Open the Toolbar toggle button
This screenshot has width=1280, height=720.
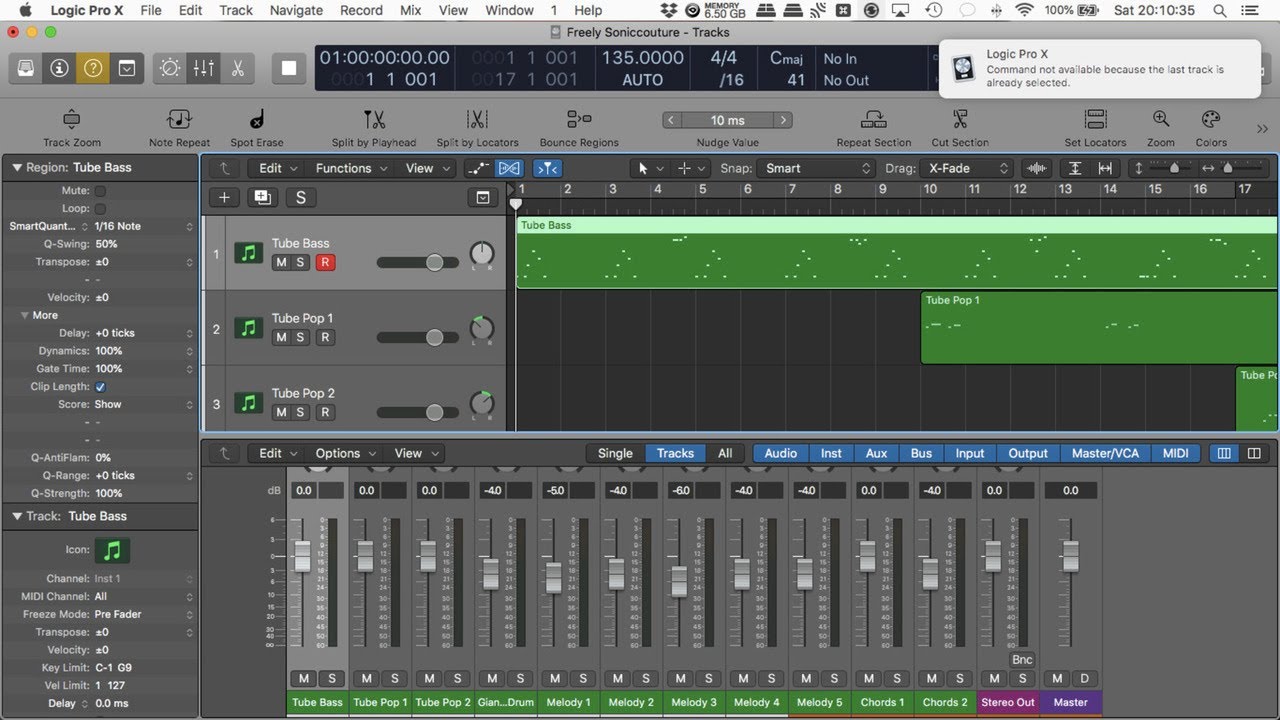127,68
